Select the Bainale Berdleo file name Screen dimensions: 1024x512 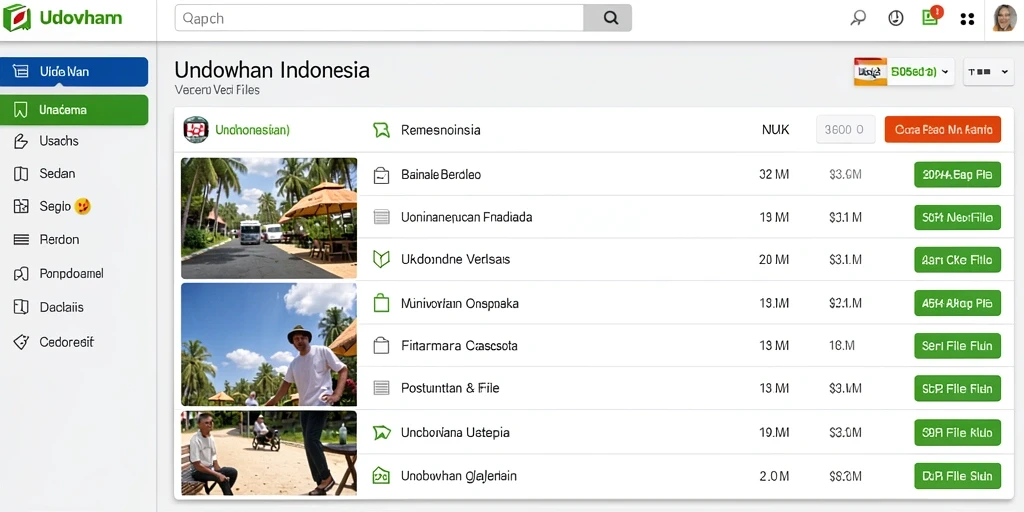click(x=441, y=175)
